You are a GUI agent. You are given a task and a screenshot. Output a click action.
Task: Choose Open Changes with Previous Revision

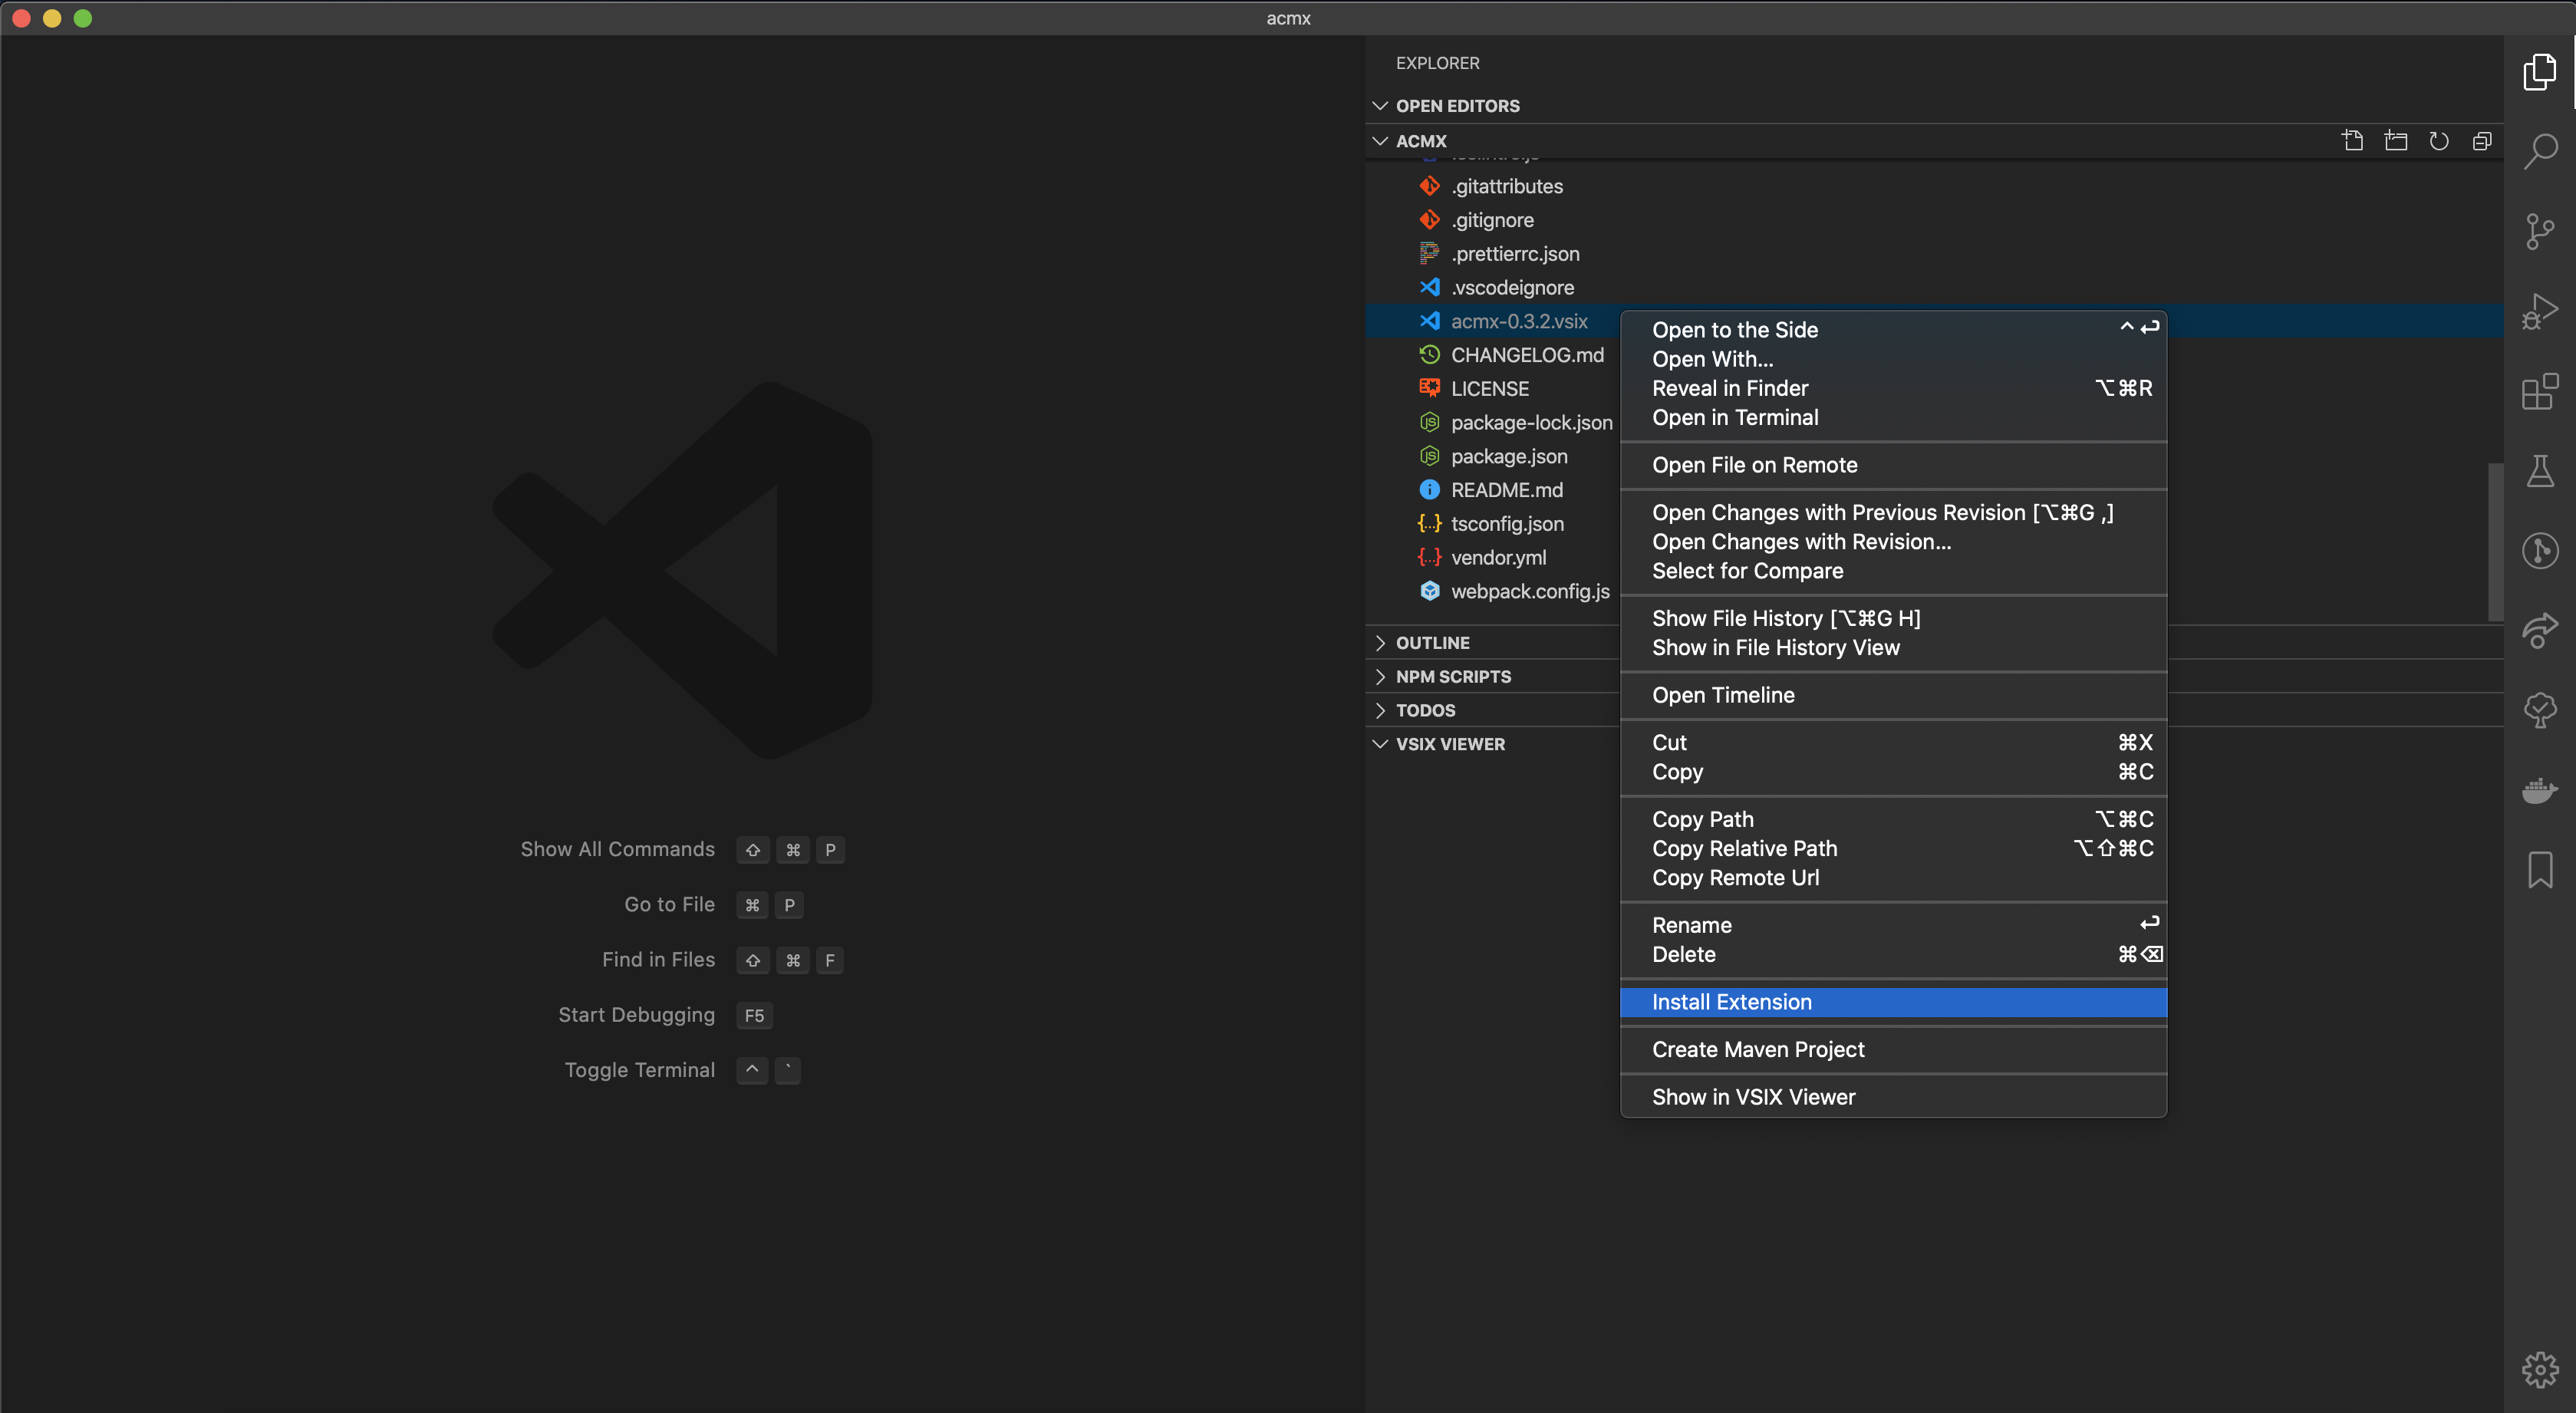coord(1893,513)
